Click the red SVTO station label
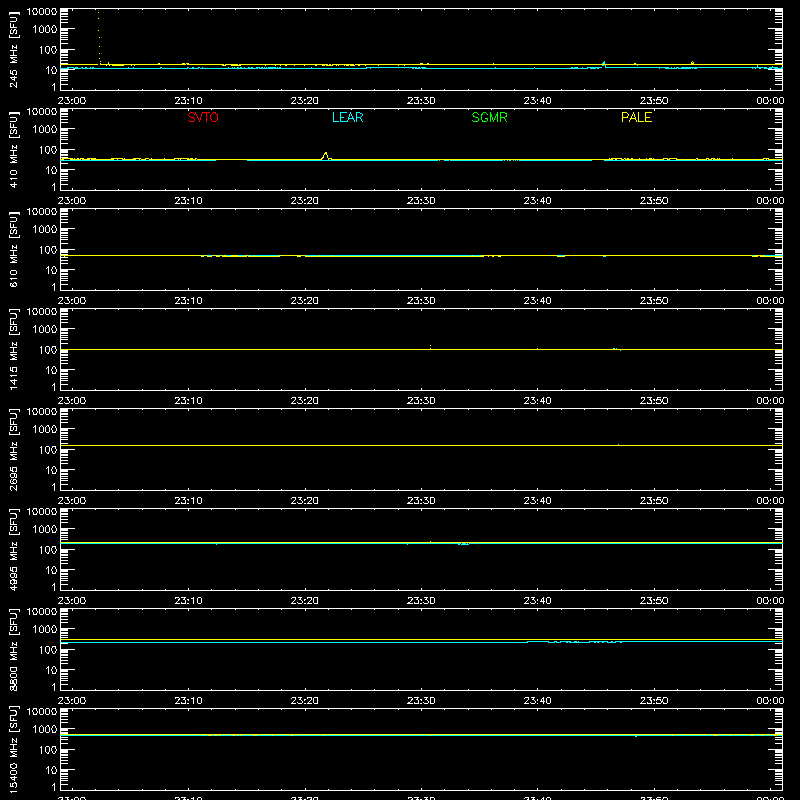Screen dimensions: 800x800 tap(203, 117)
